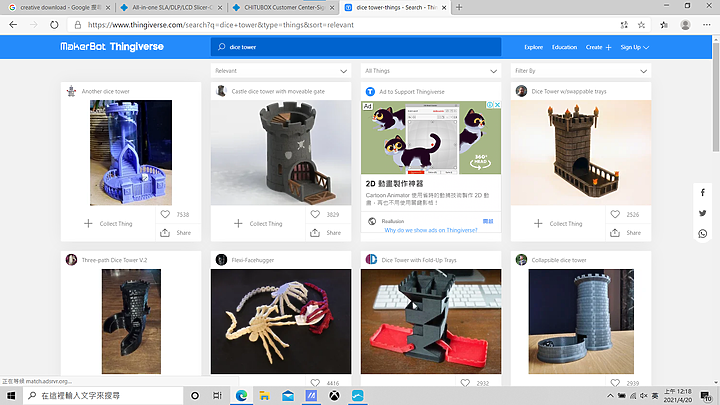Collect Thing for Dice Tower w/swappable trays
This screenshot has height=405, width=720.
[558, 224]
